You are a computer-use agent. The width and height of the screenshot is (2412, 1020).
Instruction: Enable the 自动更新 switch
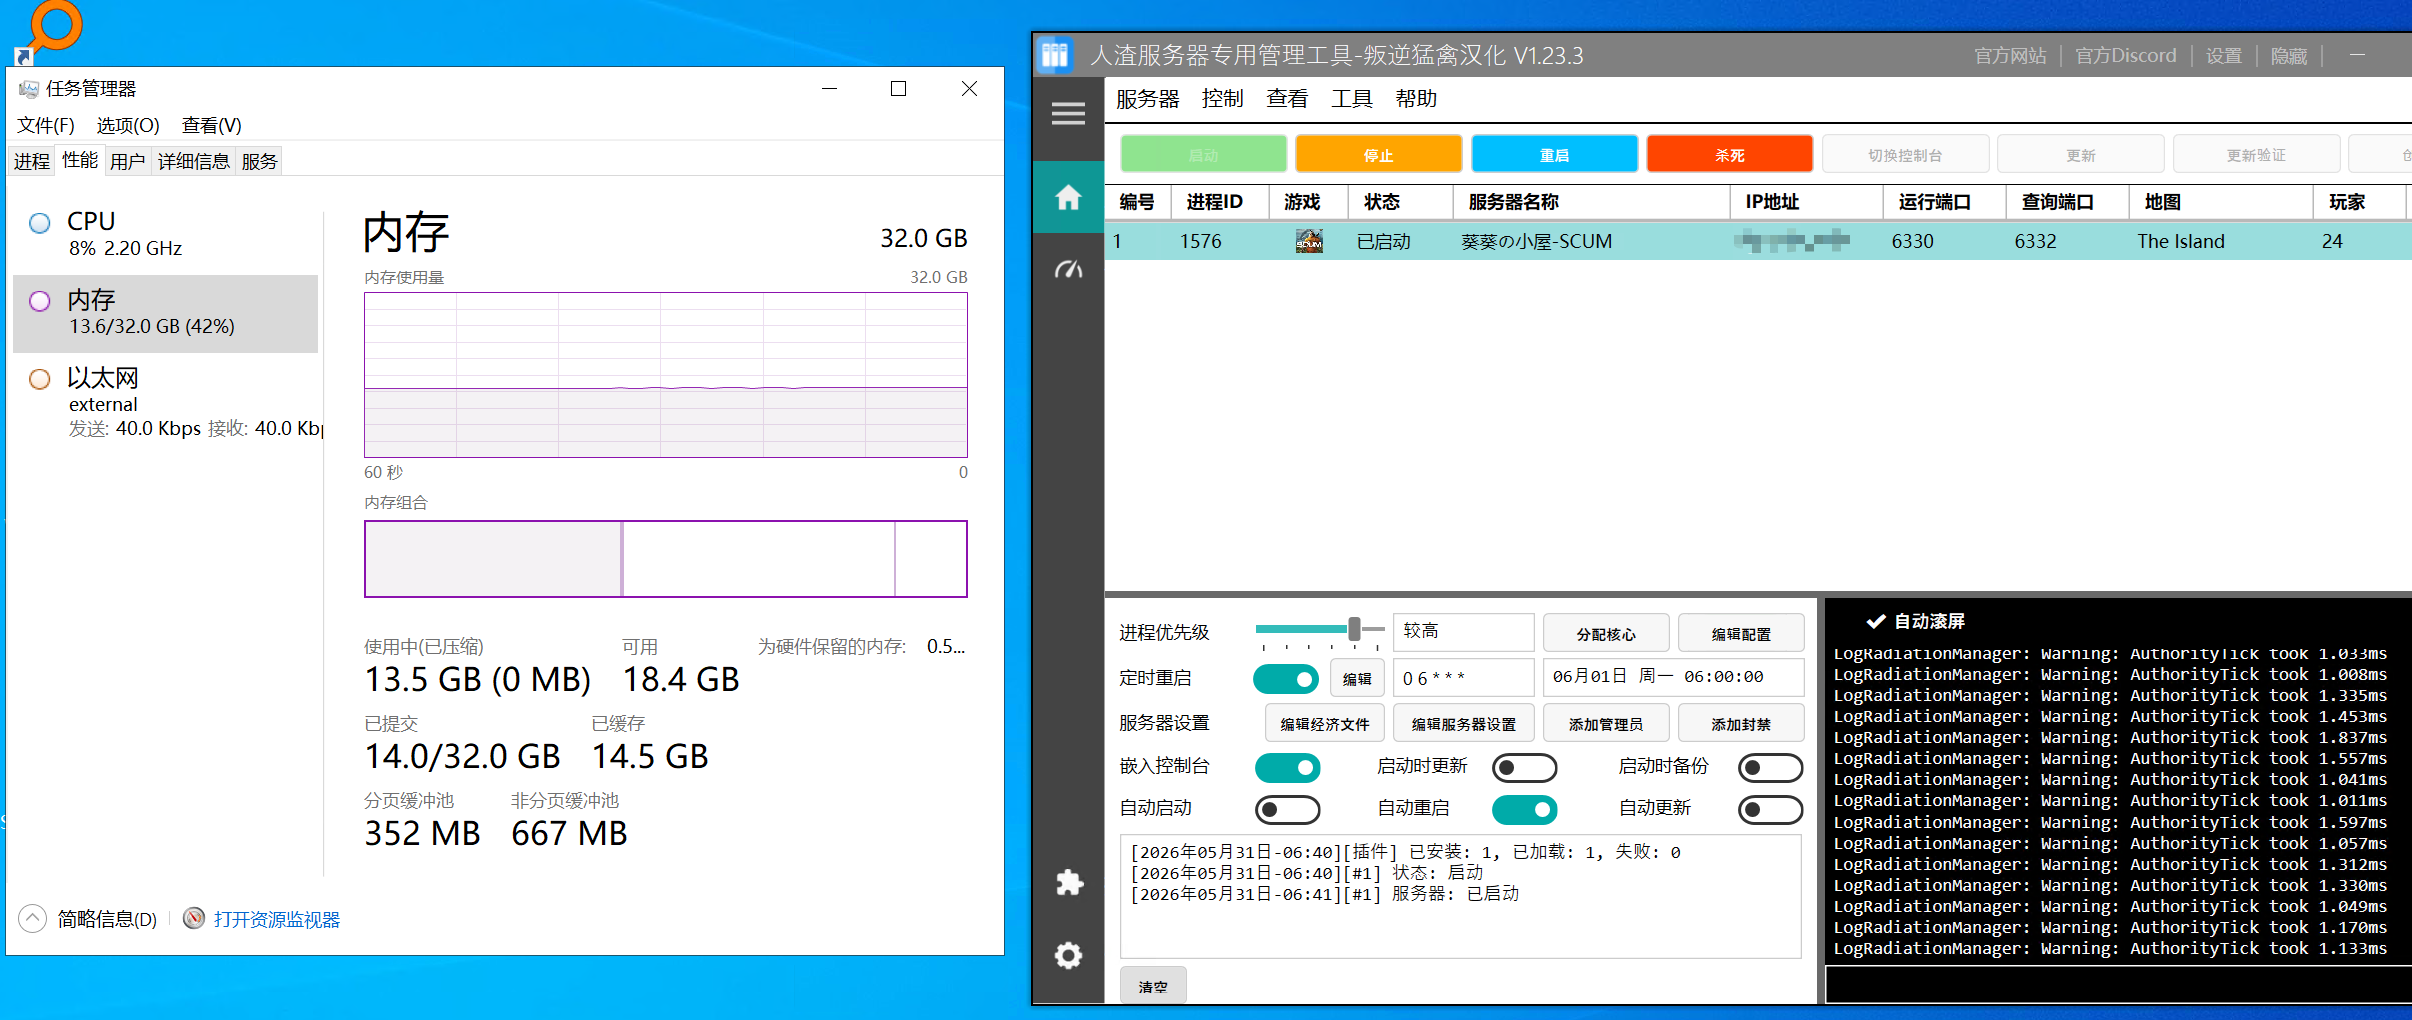[1770, 809]
